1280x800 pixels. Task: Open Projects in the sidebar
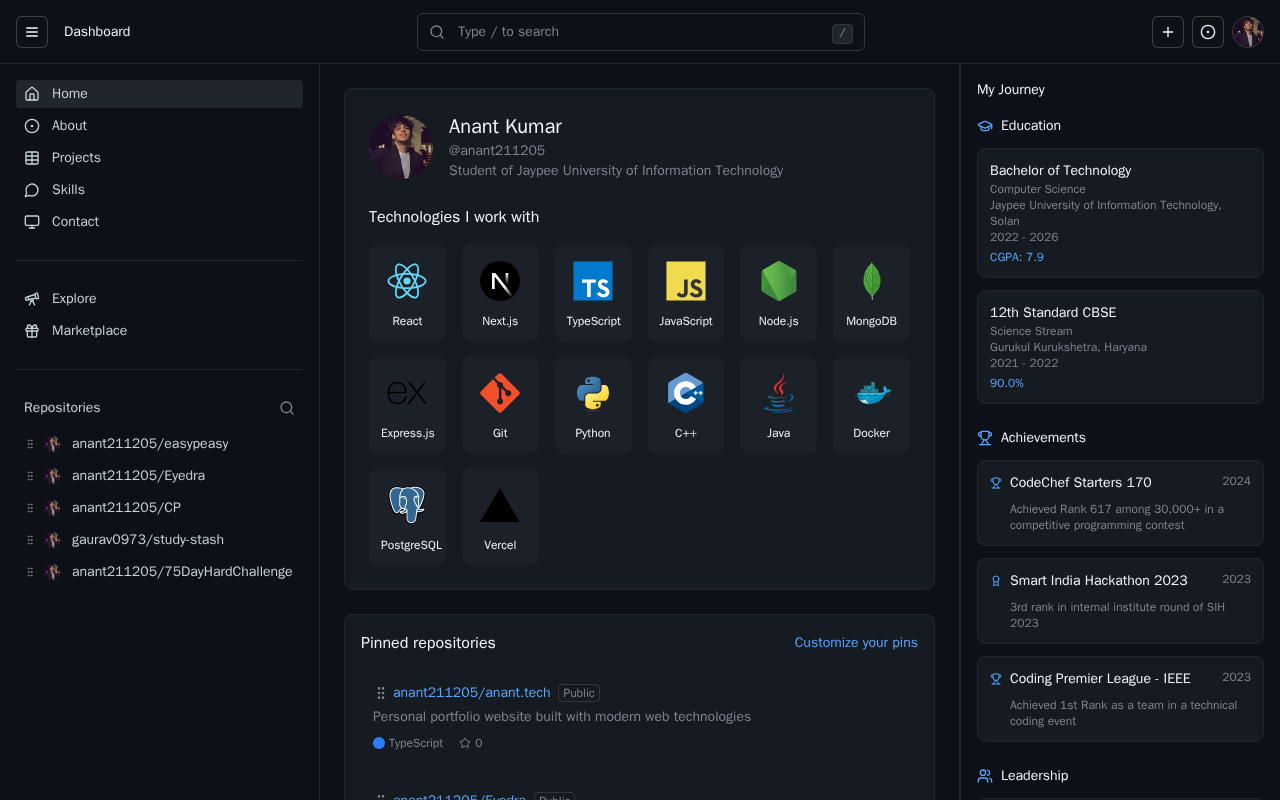click(160, 158)
